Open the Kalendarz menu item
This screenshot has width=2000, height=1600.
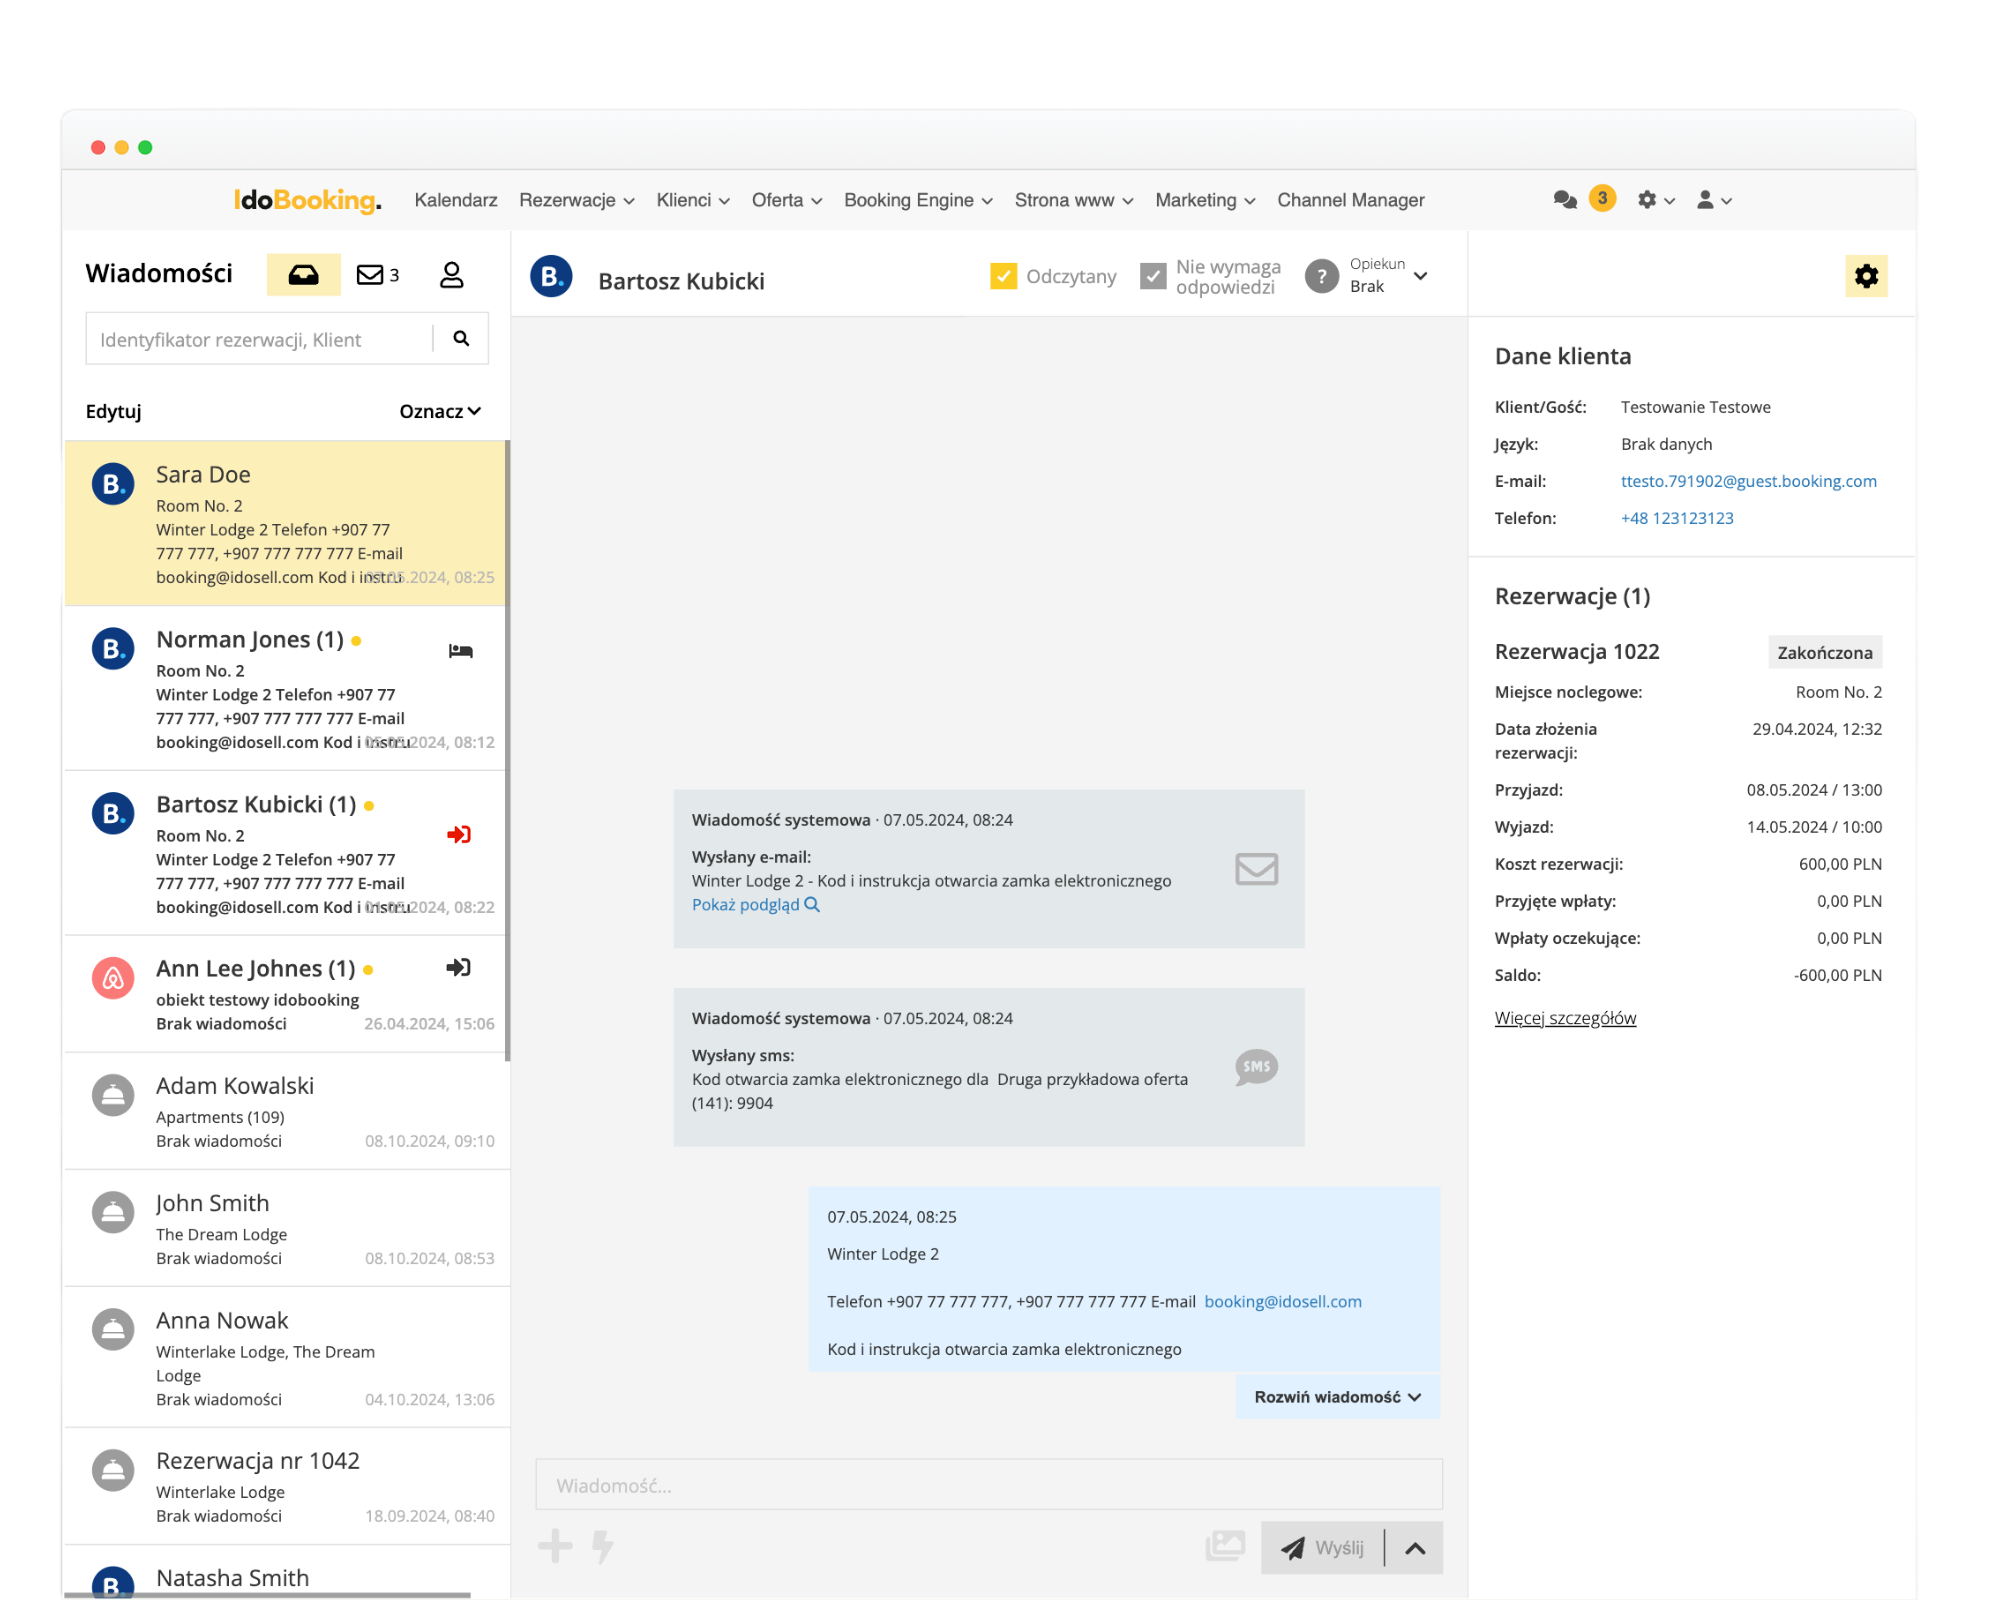pyautogui.click(x=455, y=200)
